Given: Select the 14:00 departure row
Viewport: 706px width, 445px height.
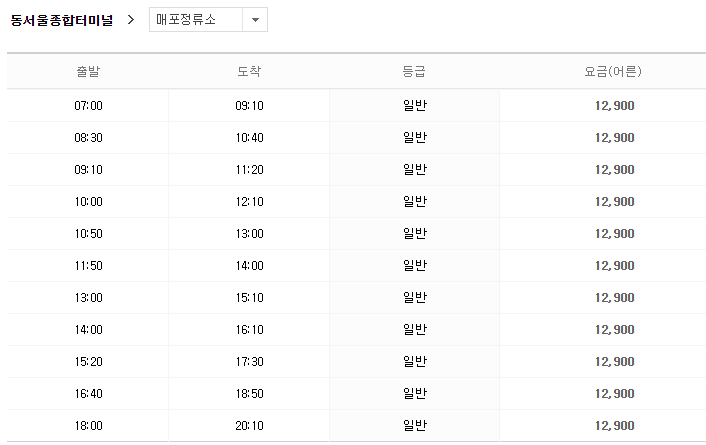Looking at the screenshot, I should click(88, 329).
